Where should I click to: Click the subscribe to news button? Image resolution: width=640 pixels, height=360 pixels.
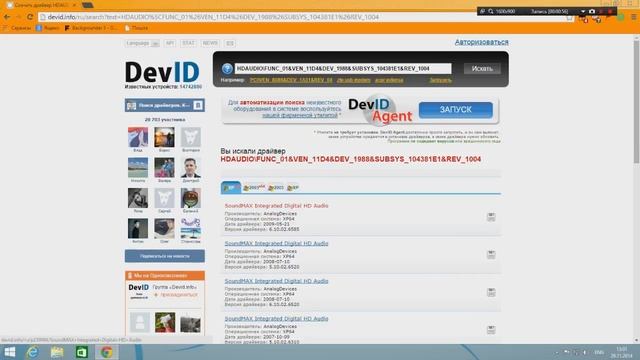coord(164,256)
